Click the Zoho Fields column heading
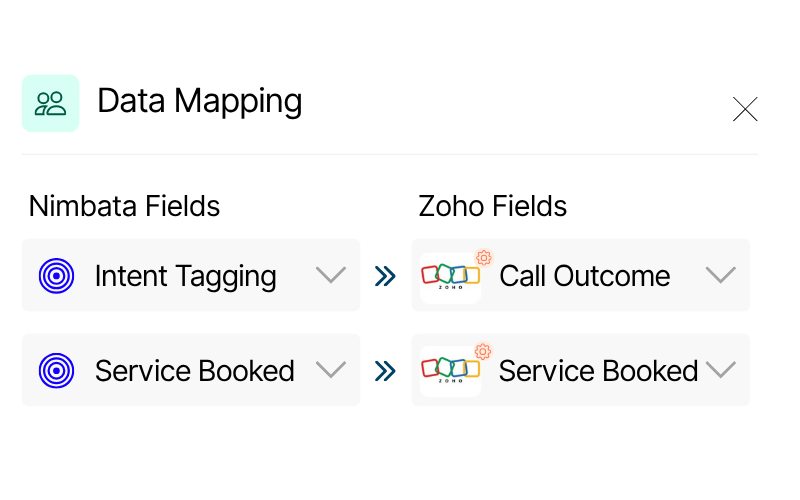Image resolution: width=800 pixels, height=500 pixels. pyautogui.click(x=493, y=206)
